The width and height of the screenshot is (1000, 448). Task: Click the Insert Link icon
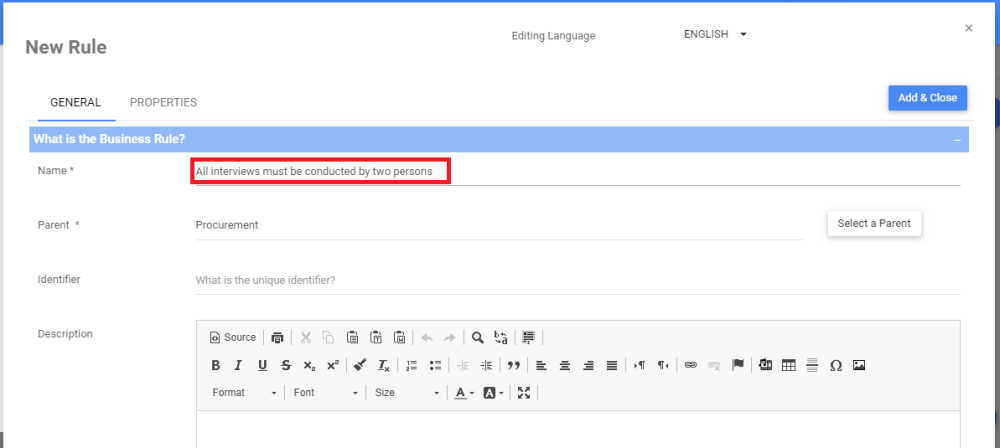click(x=691, y=366)
